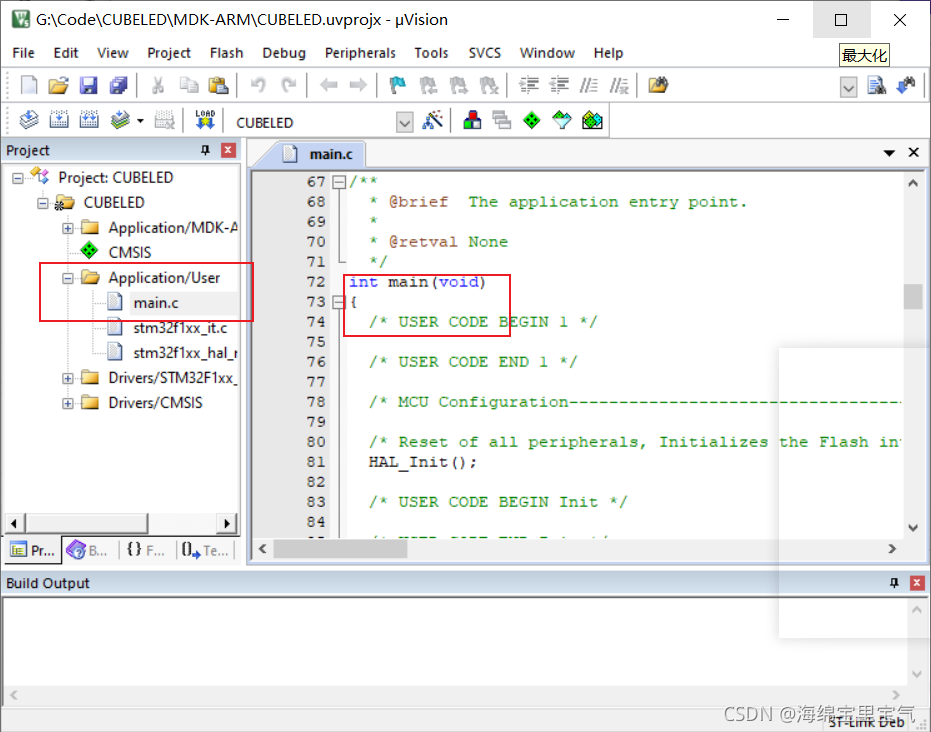
Task: Expand the Application/MDK-ARM folder
Action: pyautogui.click(x=68, y=228)
